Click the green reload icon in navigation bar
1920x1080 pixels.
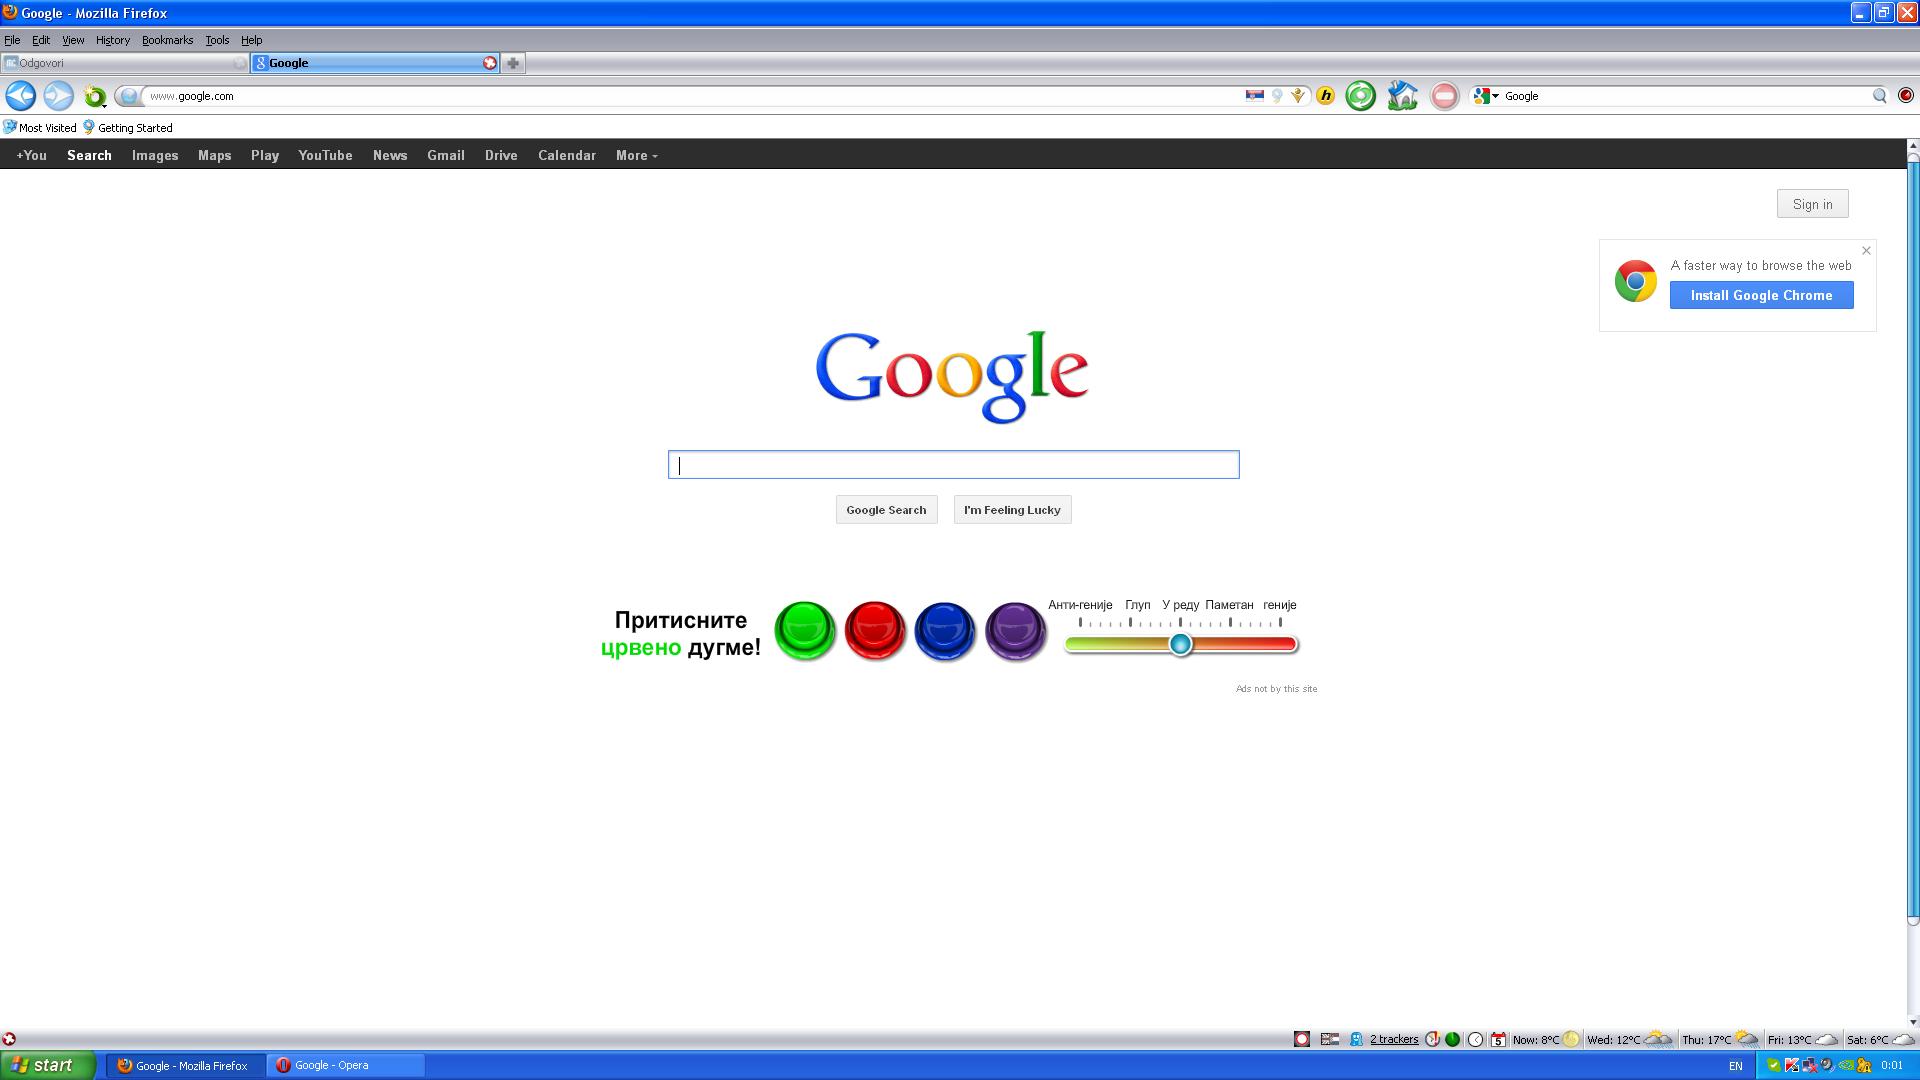1360,96
